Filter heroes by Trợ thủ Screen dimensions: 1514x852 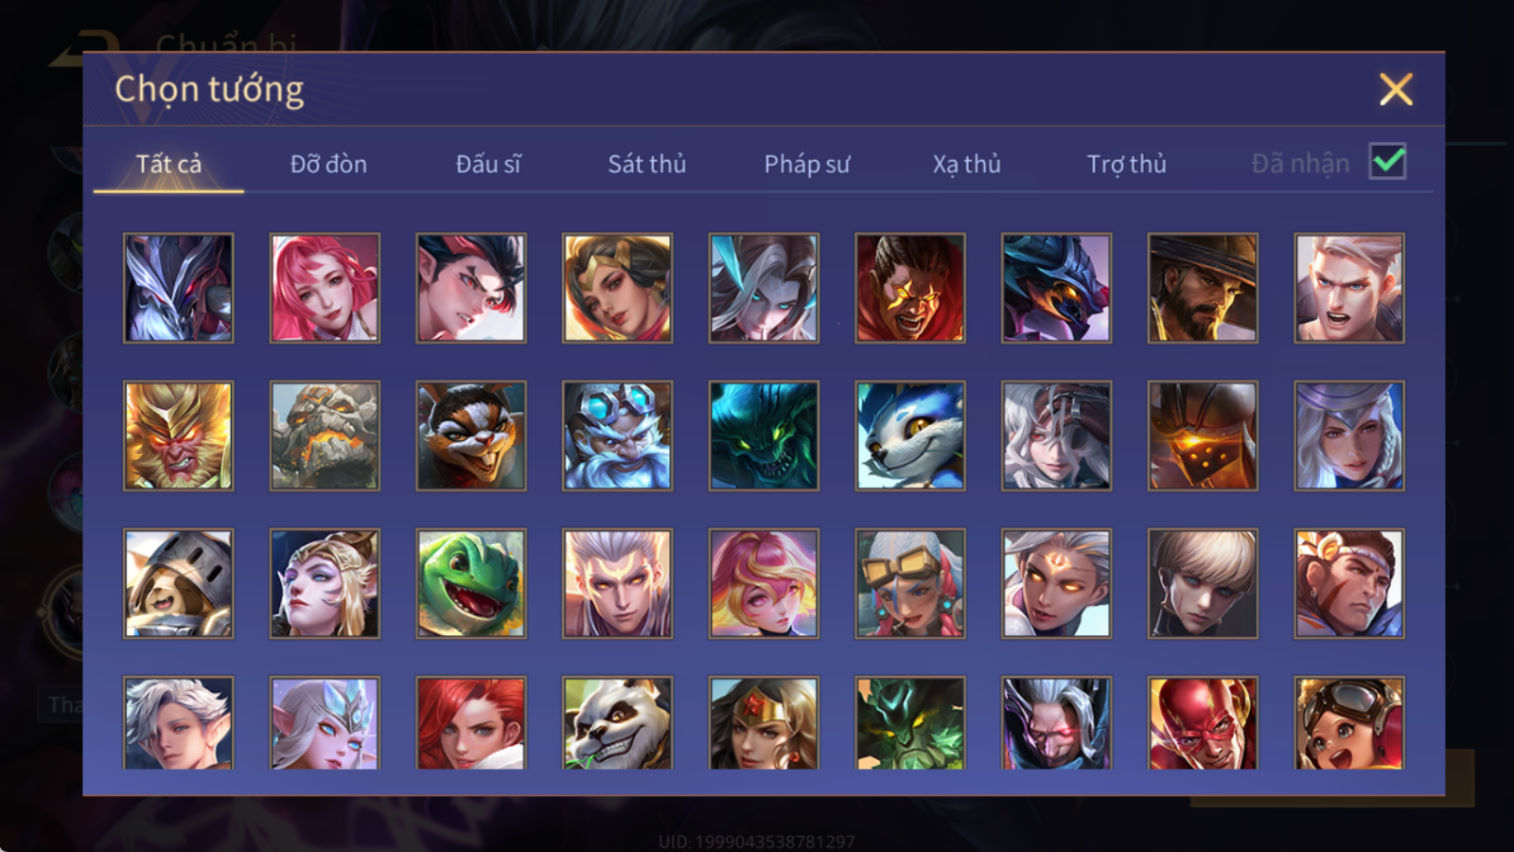[1127, 164]
